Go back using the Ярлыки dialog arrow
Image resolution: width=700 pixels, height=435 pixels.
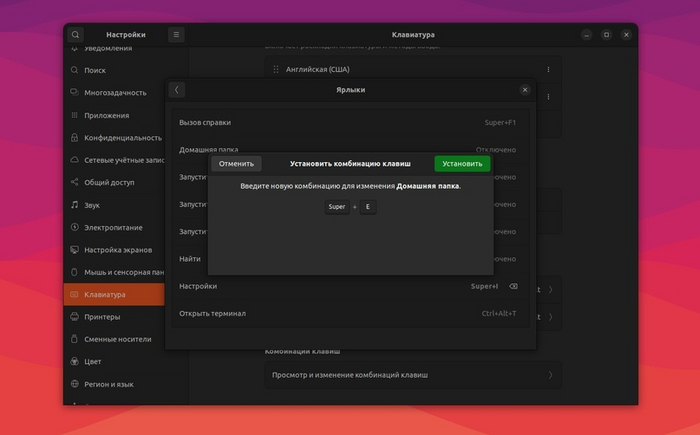click(x=177, y=90)
